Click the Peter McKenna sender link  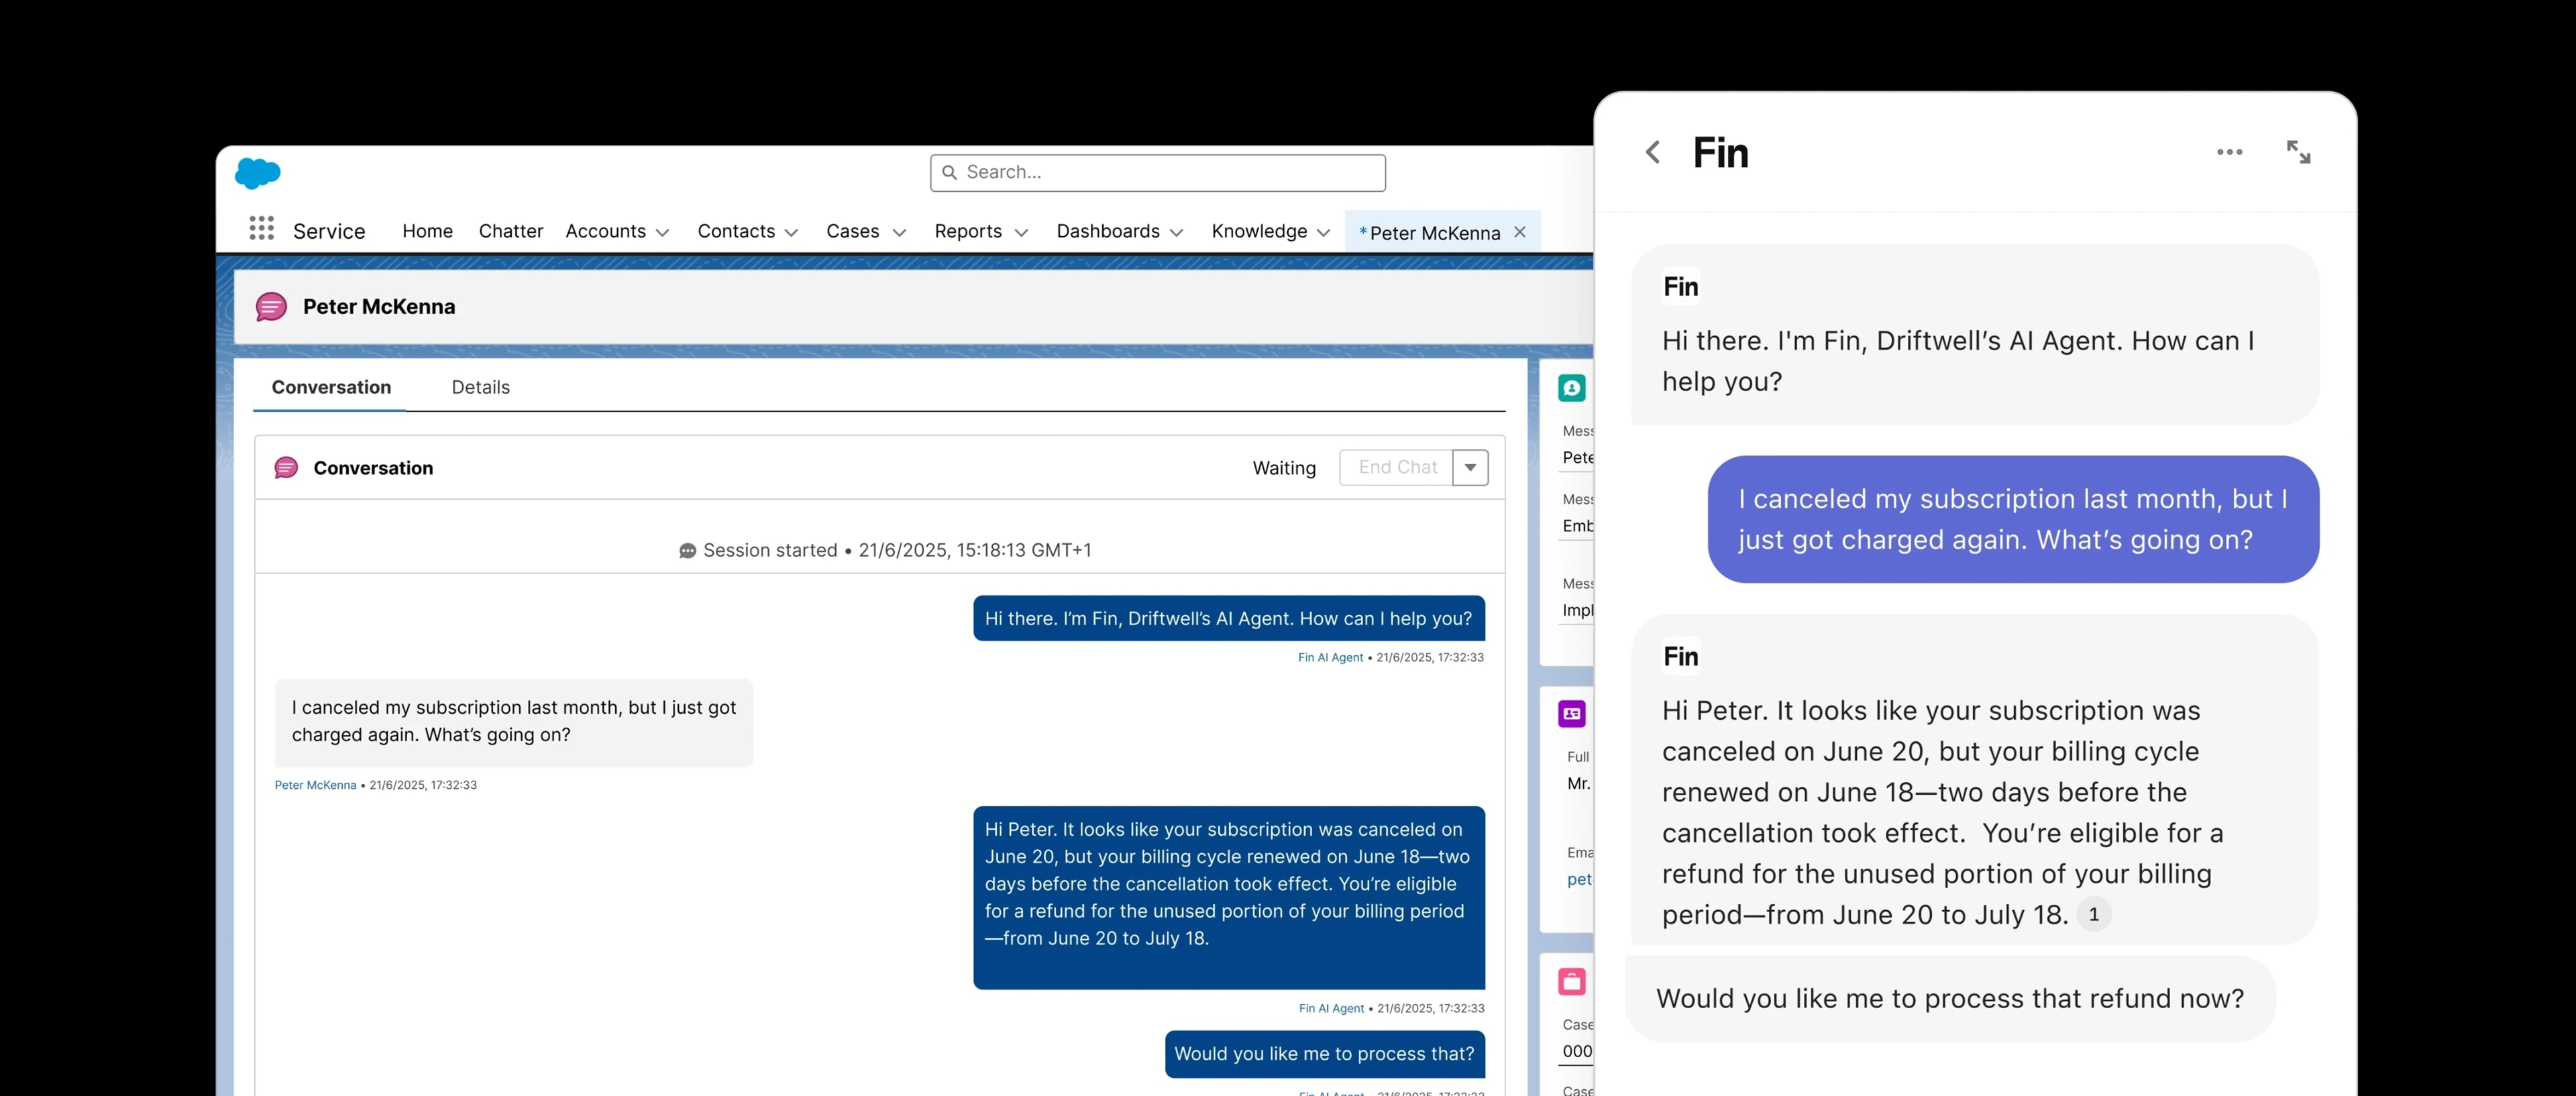tap(315, 785)
